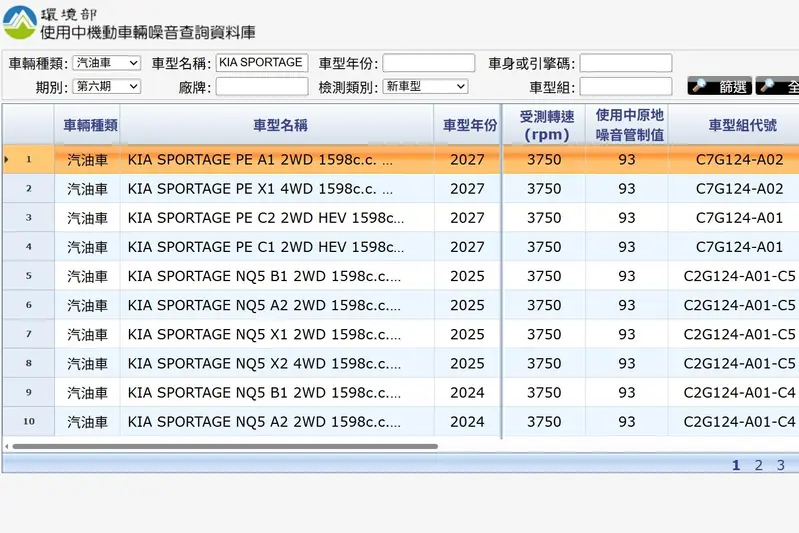Click the horizontal scrollbar thumb under the table
This screenshot has width=799, height=533.
click(x=225, y=446)
